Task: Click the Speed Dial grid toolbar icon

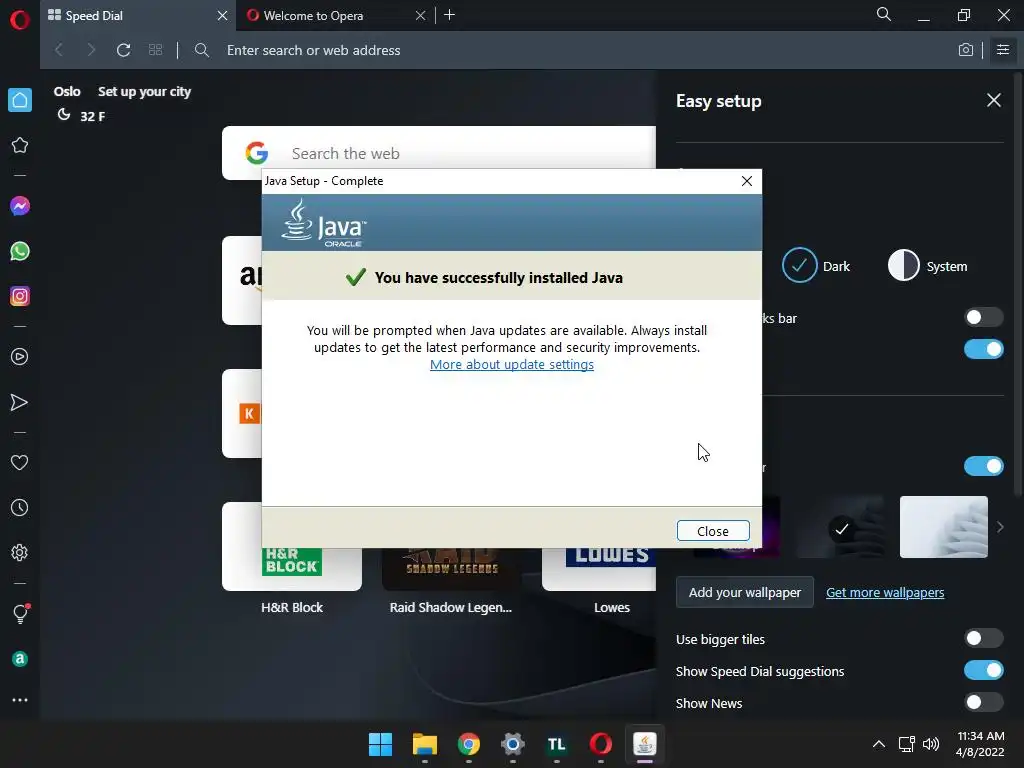Action: pos(155,50)
